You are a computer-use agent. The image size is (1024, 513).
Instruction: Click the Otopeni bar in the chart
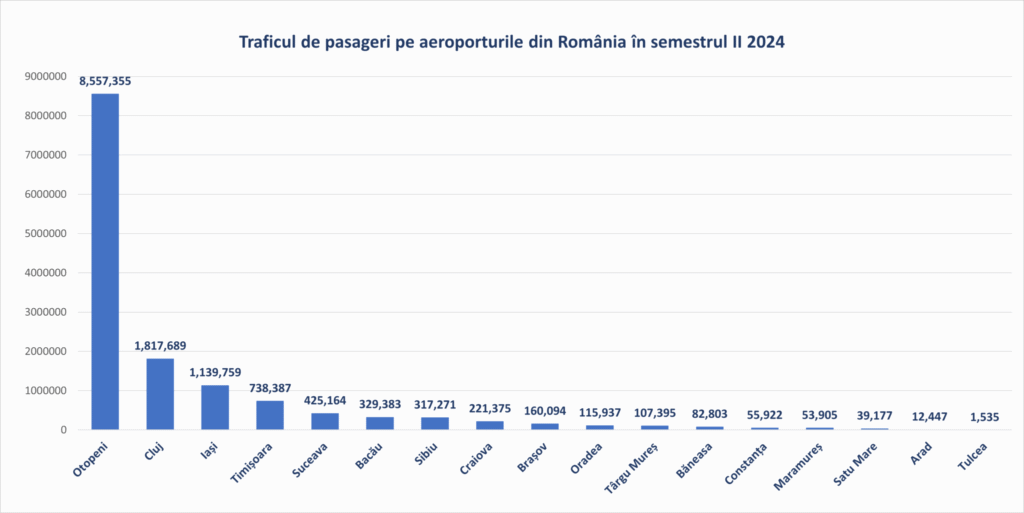(105, 262)
